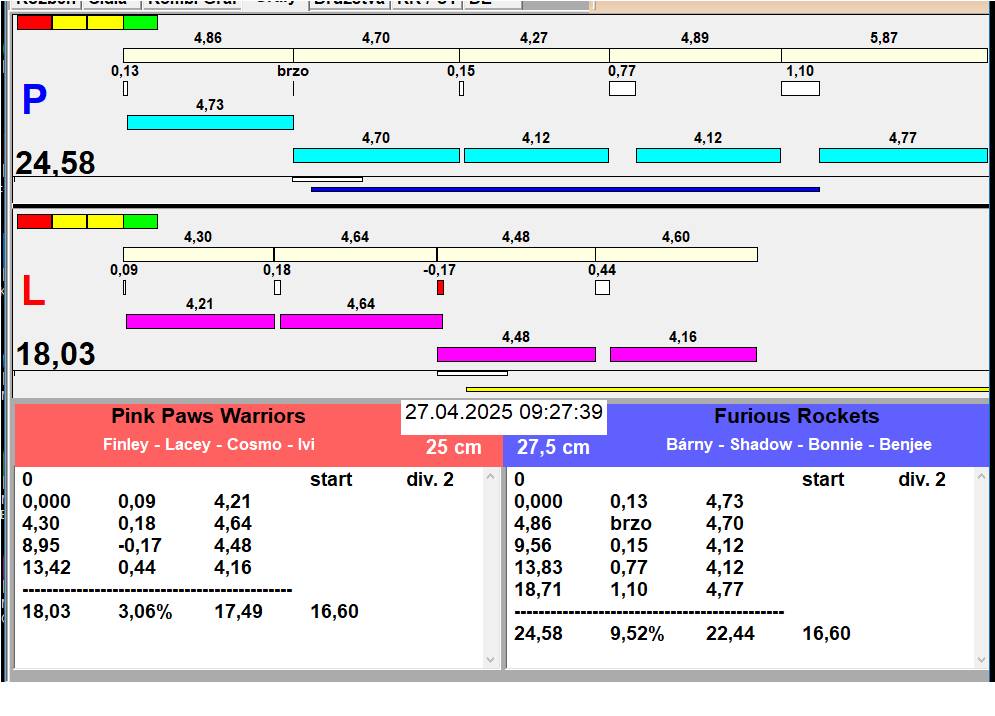Click the green start light in lane P
Screen dimensions: 995x716
pyautogui.click(x=140, y=22)
